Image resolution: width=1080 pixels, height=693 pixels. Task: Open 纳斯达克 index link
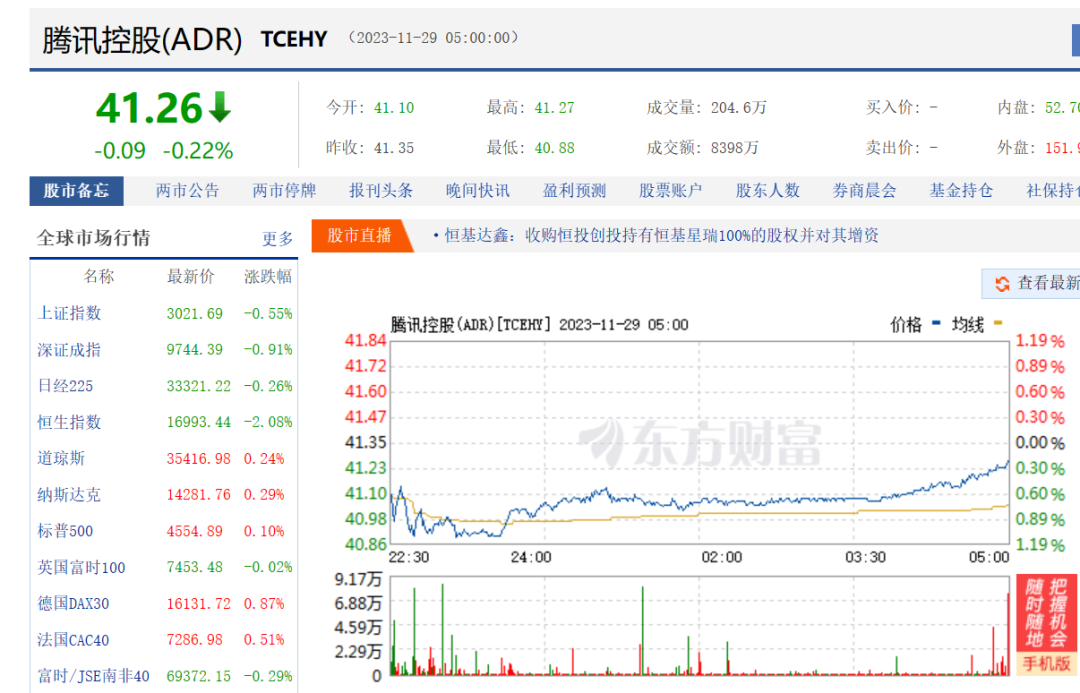coord(69,495)
